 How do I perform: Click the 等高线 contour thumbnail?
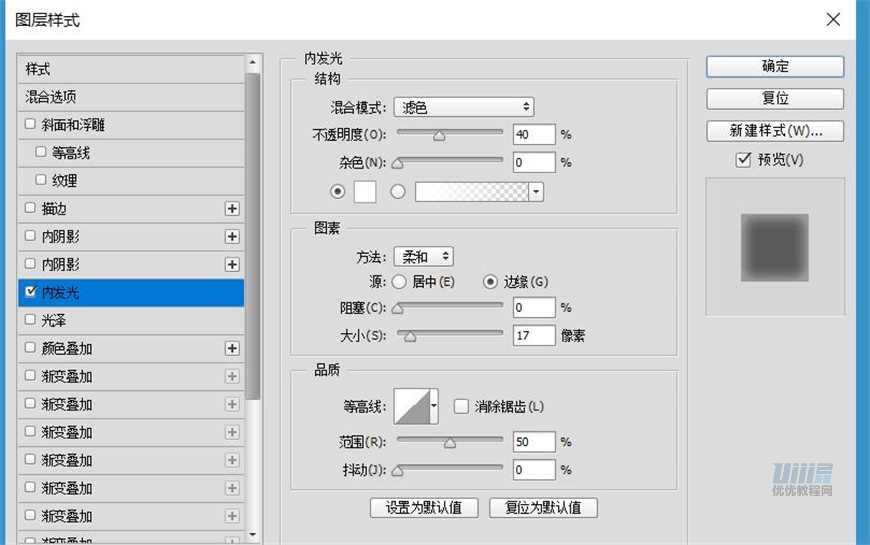click(x=412, y=406)
